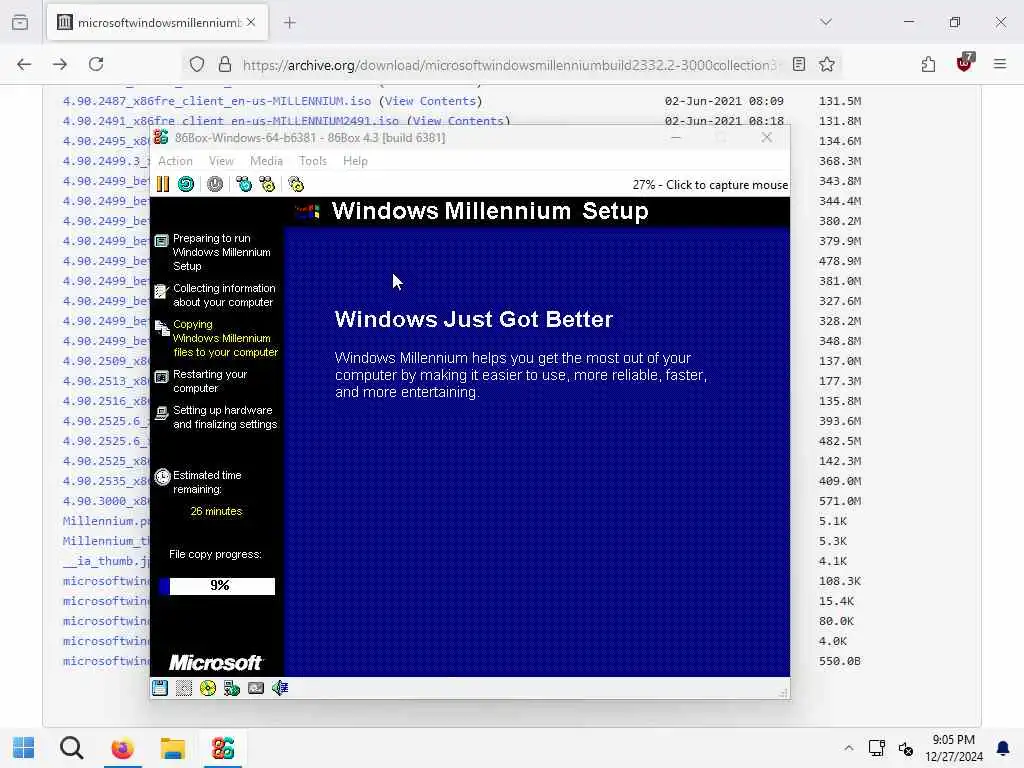
Task: Select the microsoftwindowsmillennium browser tab
Action: click(x=157, y=23)
